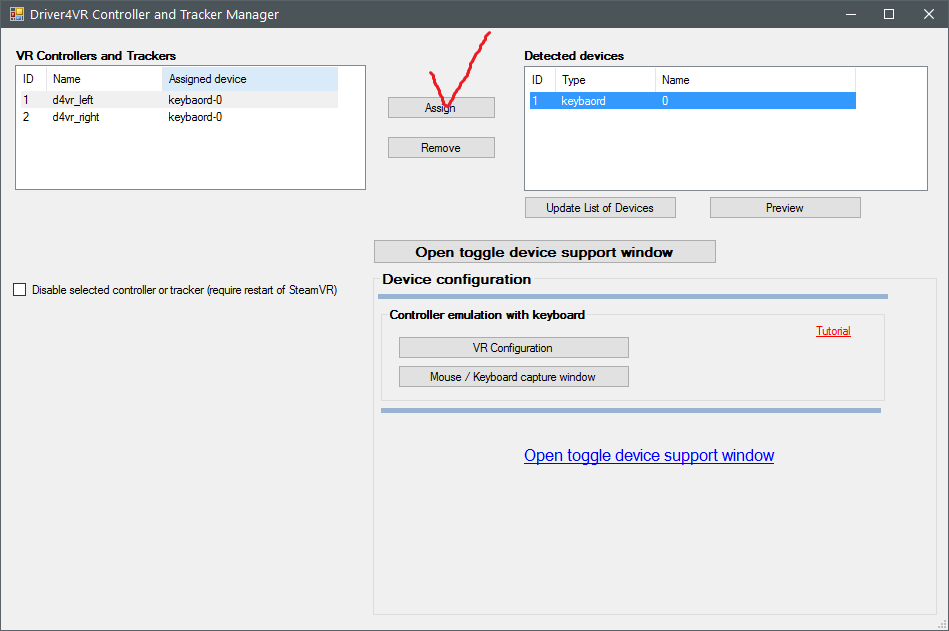949x631 pixels.
Task: Open Mouse / Keyboard capture window
Action: click(513, 376)
